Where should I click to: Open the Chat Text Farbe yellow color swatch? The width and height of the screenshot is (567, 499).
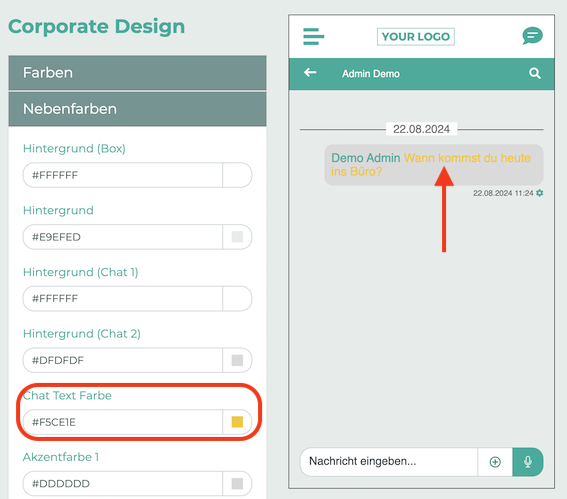pyautogui.click(x=237, y=422)
